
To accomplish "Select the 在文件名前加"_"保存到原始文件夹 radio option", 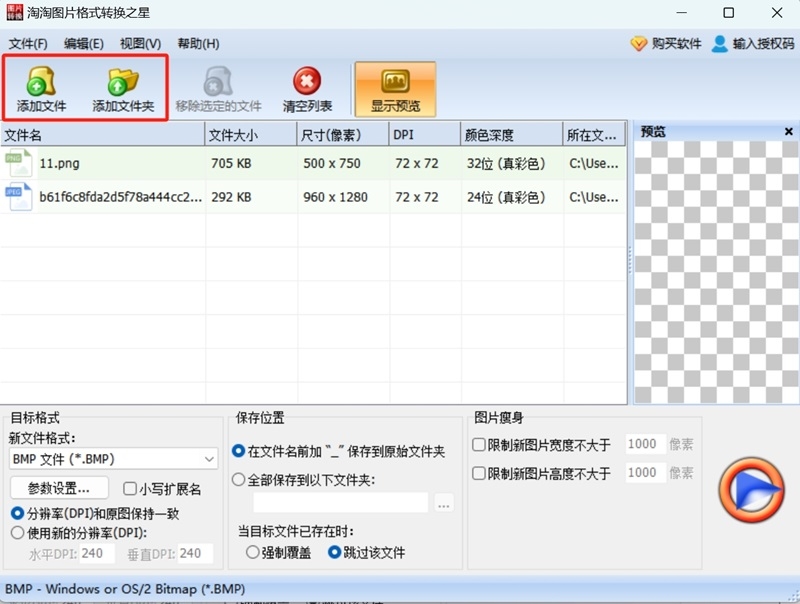I will [x=238, y=451].
